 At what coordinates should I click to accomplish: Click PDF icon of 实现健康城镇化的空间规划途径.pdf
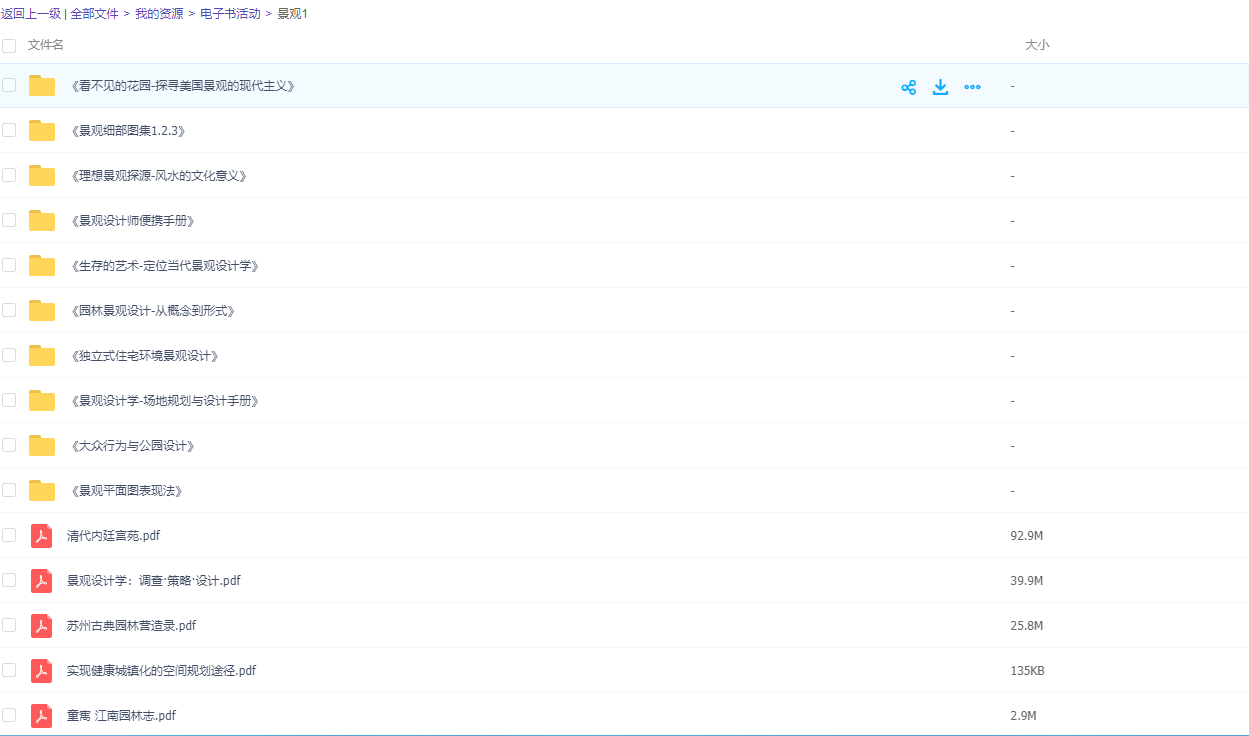[41, 670]
